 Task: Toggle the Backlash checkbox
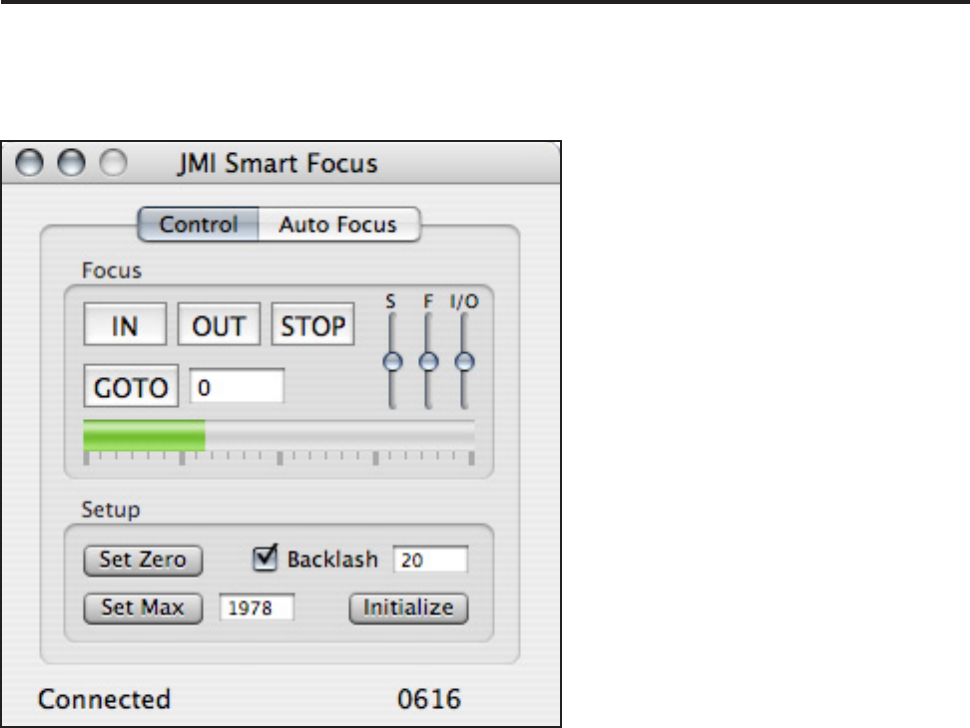click(x=265, y=559)
